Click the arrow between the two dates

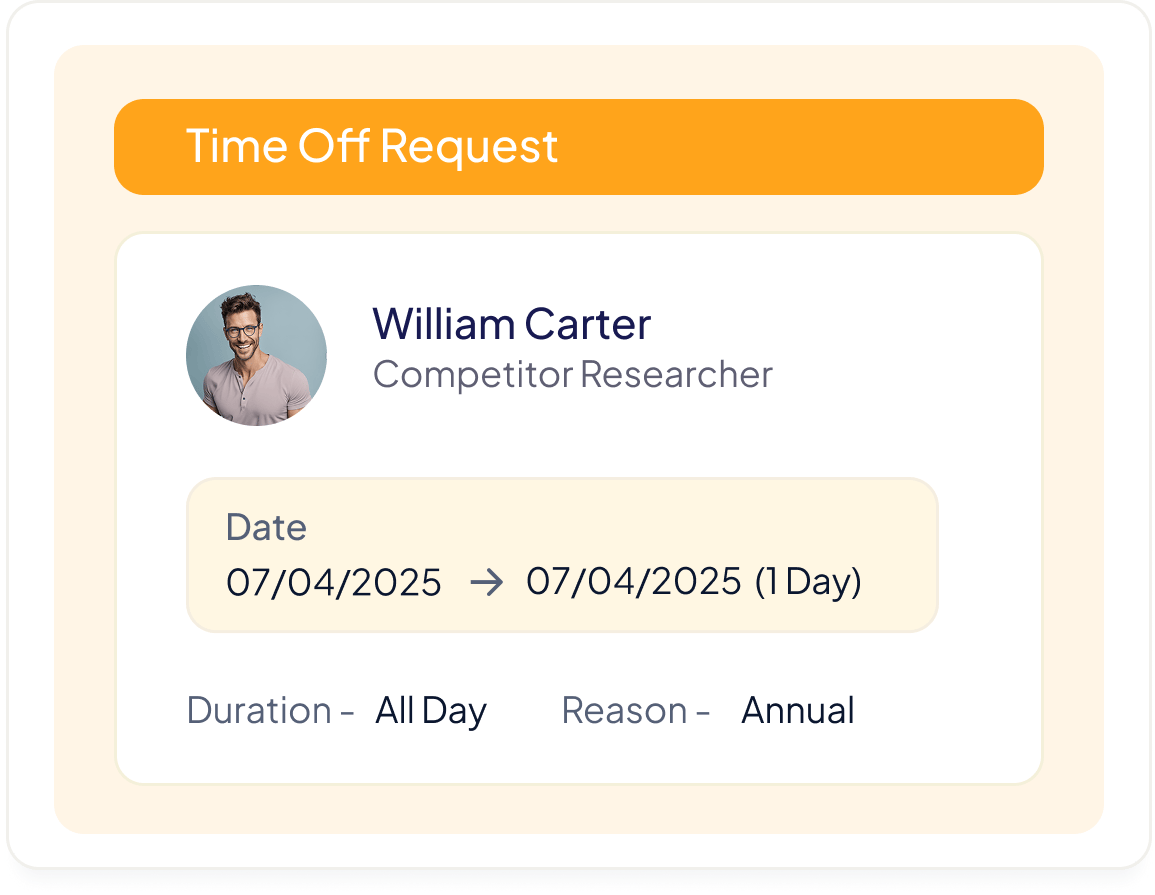(x=485, y=582)
